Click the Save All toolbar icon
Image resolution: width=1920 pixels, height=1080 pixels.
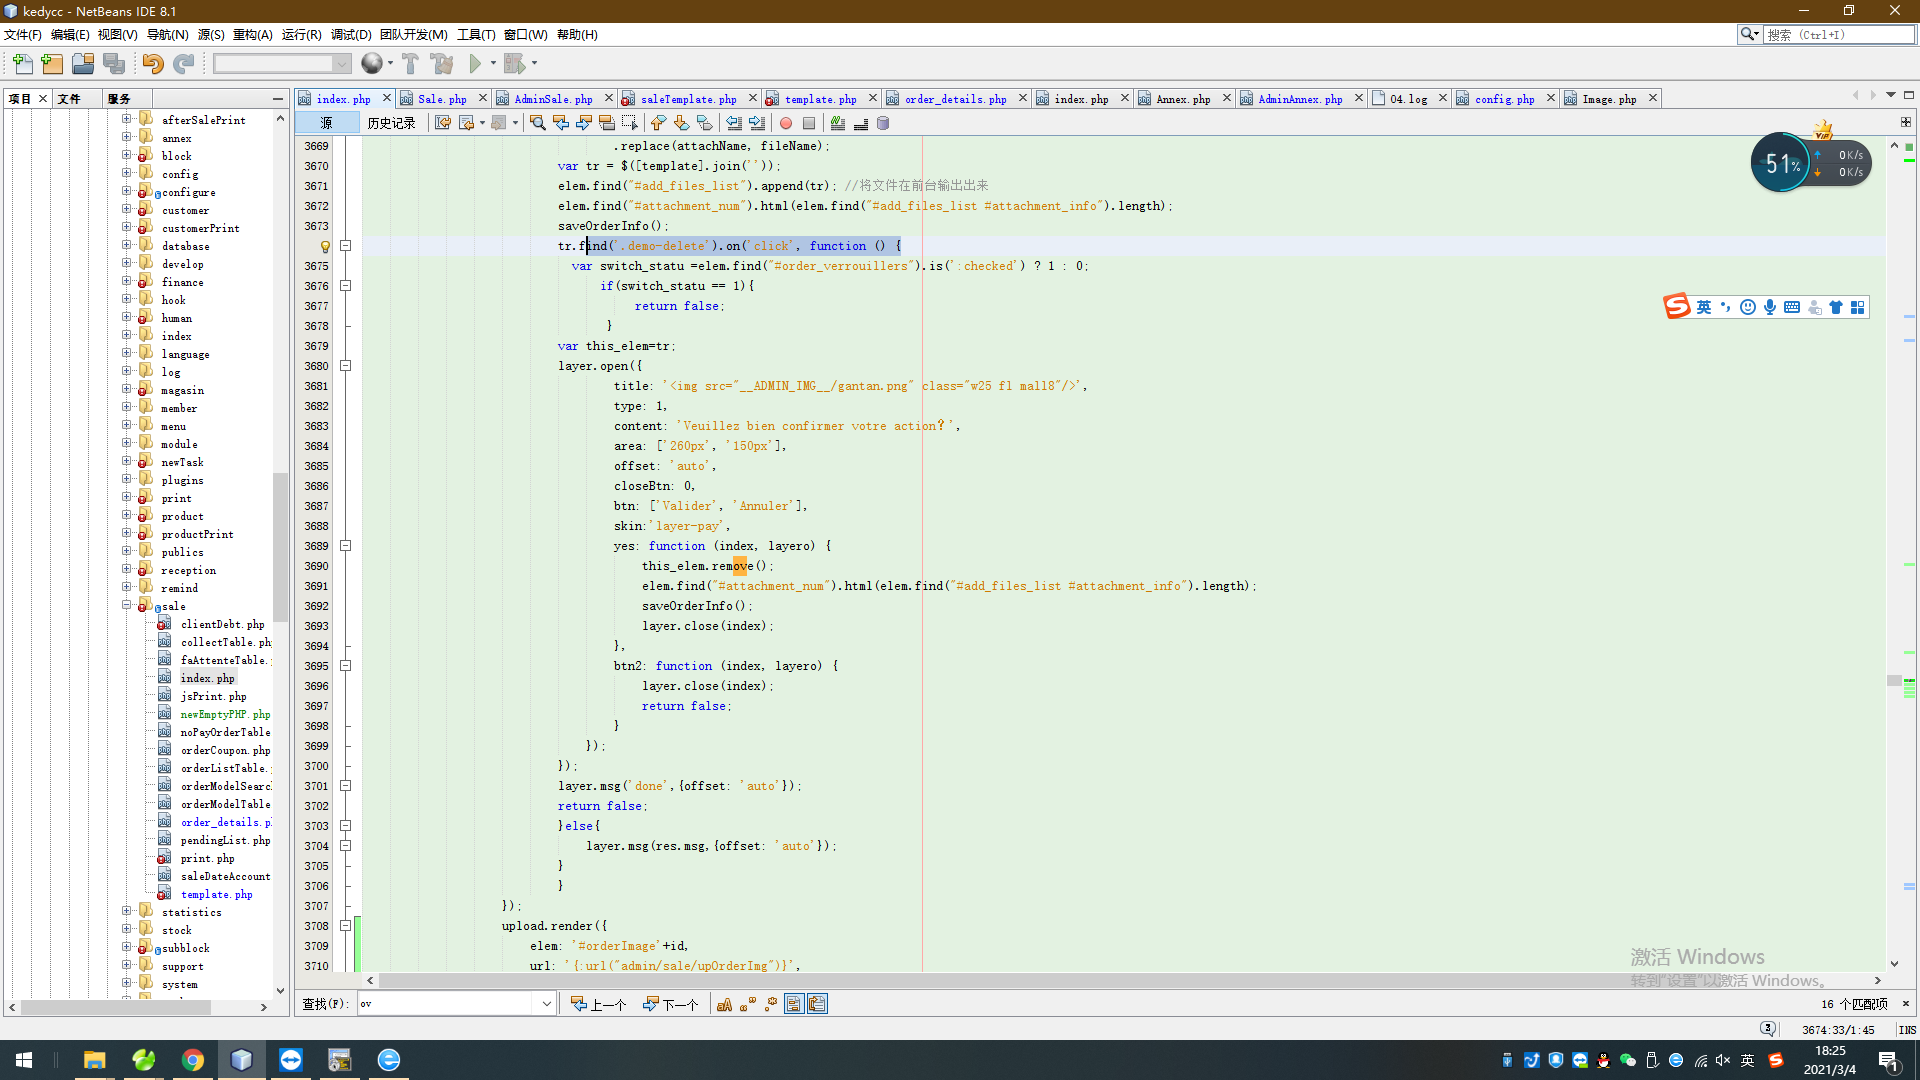114,64
